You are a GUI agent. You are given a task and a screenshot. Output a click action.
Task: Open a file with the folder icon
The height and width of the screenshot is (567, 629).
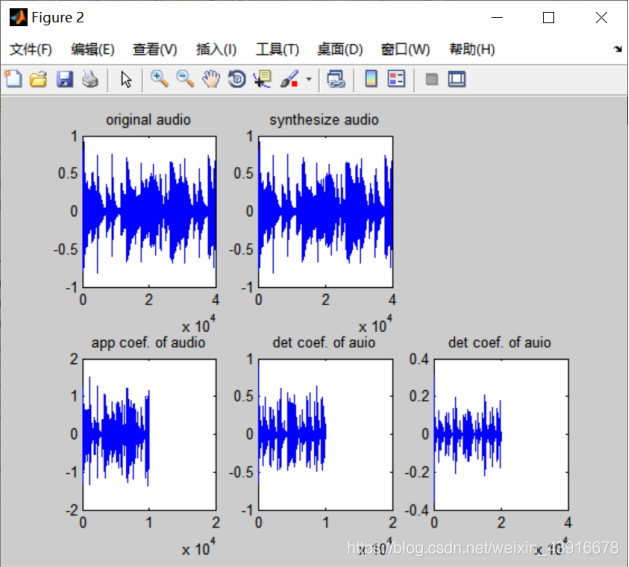click(39, 79)
